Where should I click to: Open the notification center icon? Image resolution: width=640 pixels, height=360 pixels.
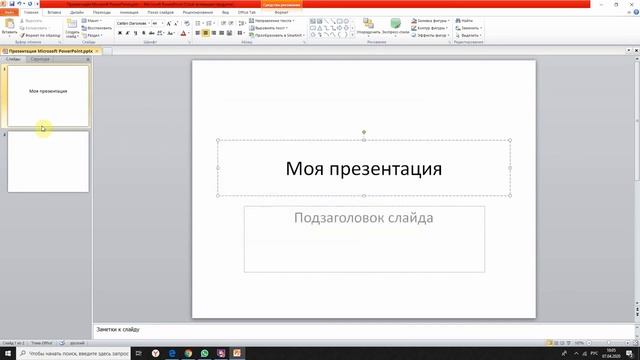coord(630,353)
